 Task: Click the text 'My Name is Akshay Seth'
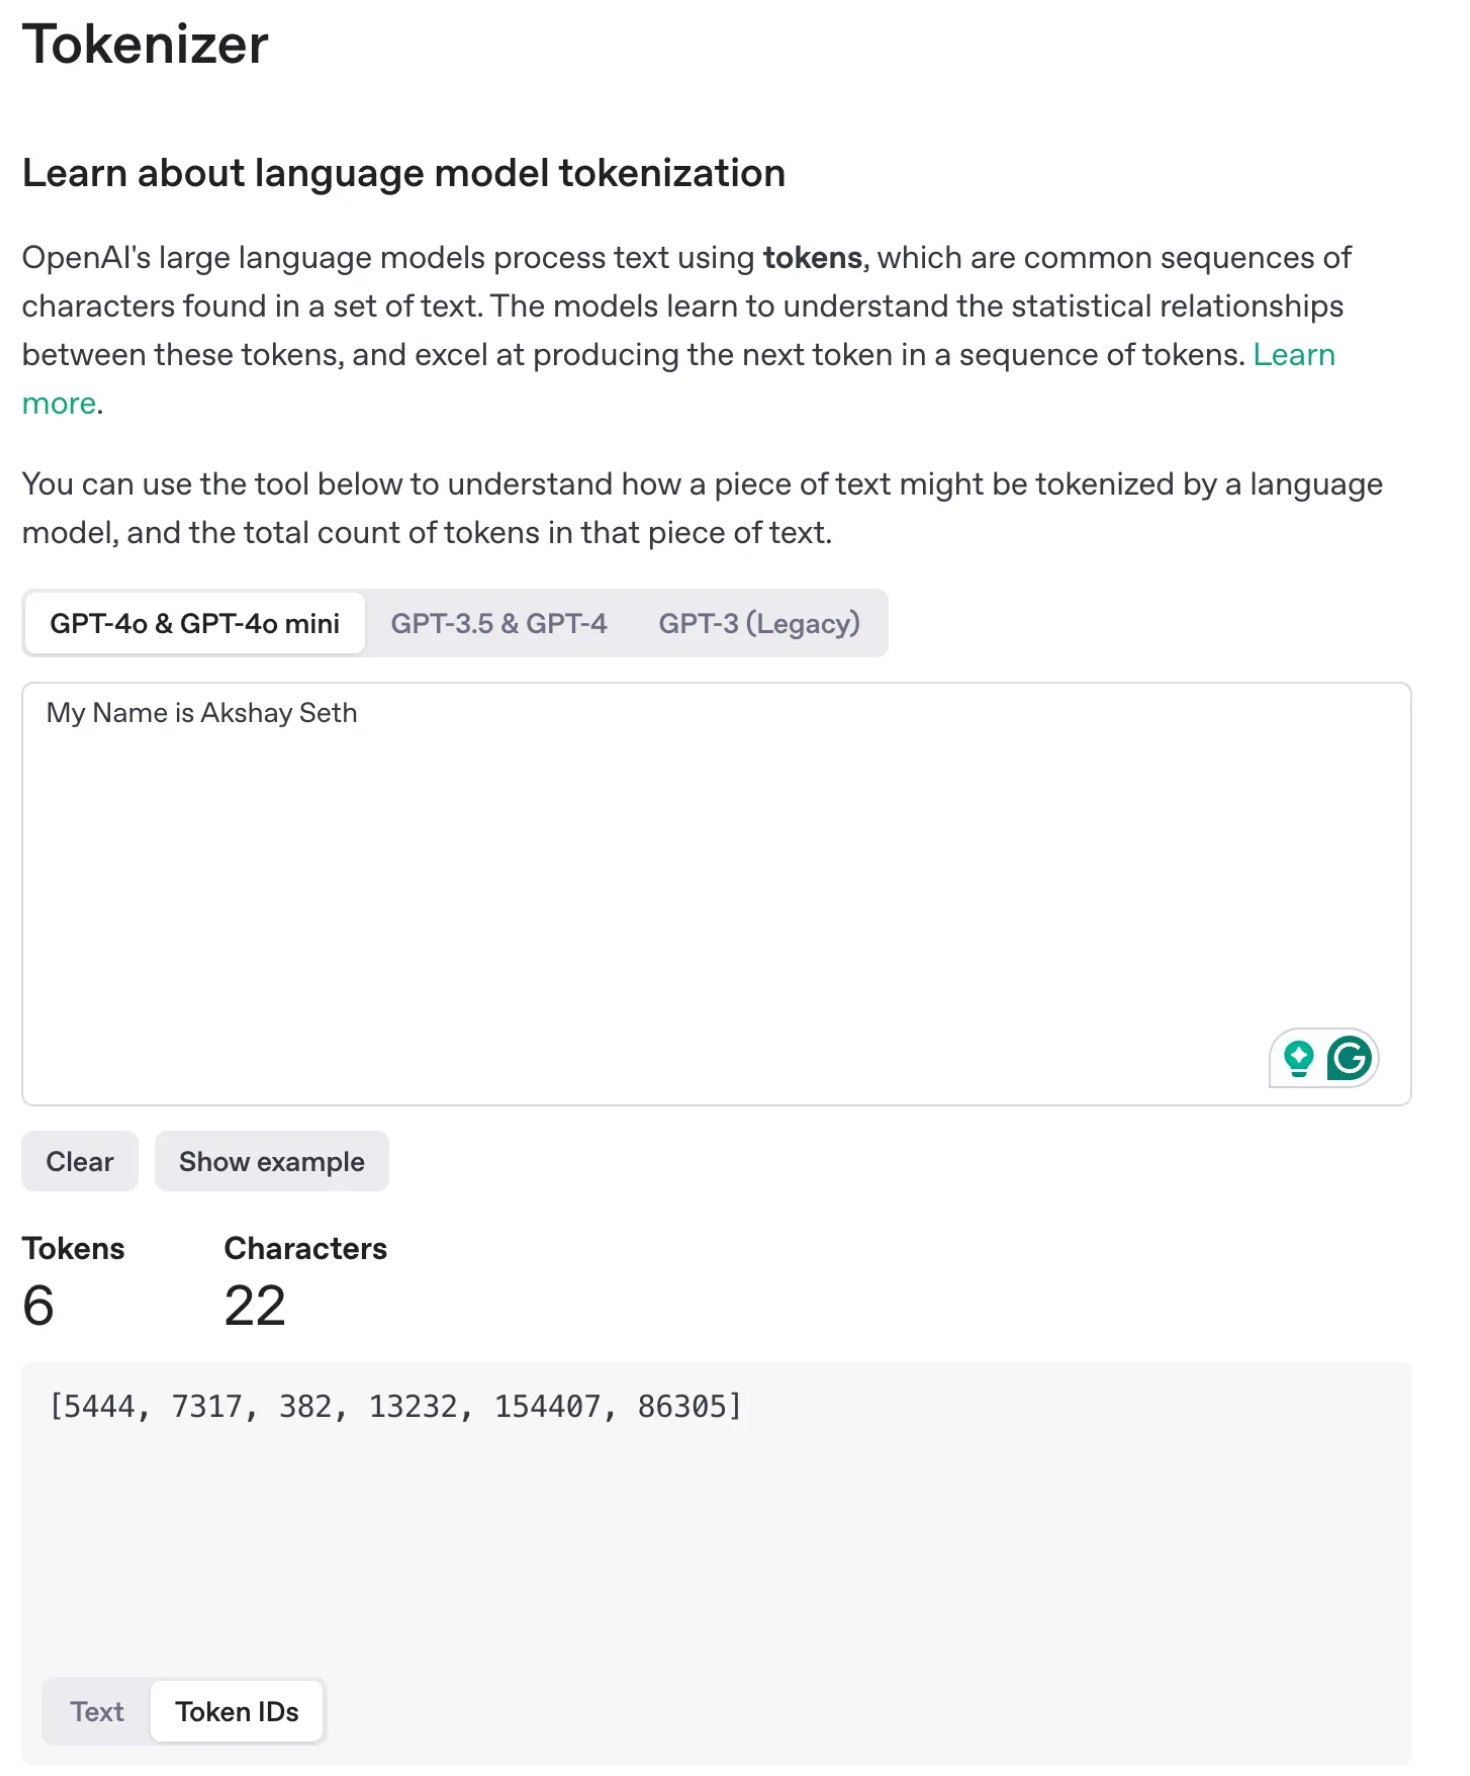pos(202,713)
